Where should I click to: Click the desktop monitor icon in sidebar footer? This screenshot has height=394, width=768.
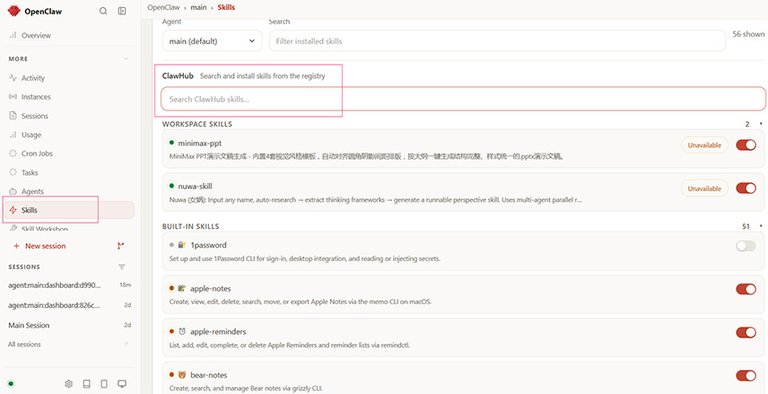coord(122,383)
